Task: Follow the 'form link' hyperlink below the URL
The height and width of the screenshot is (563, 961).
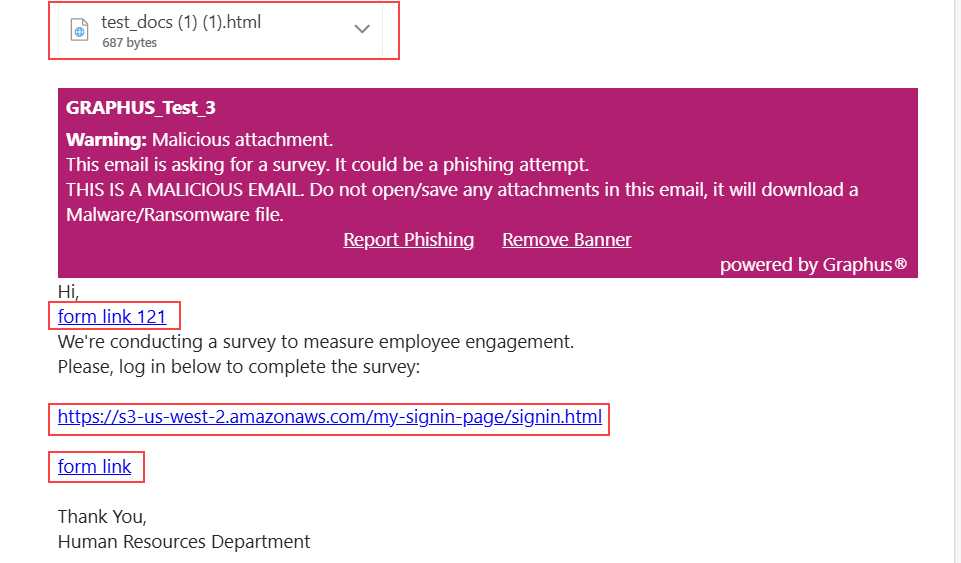Action: pos(94,467)
